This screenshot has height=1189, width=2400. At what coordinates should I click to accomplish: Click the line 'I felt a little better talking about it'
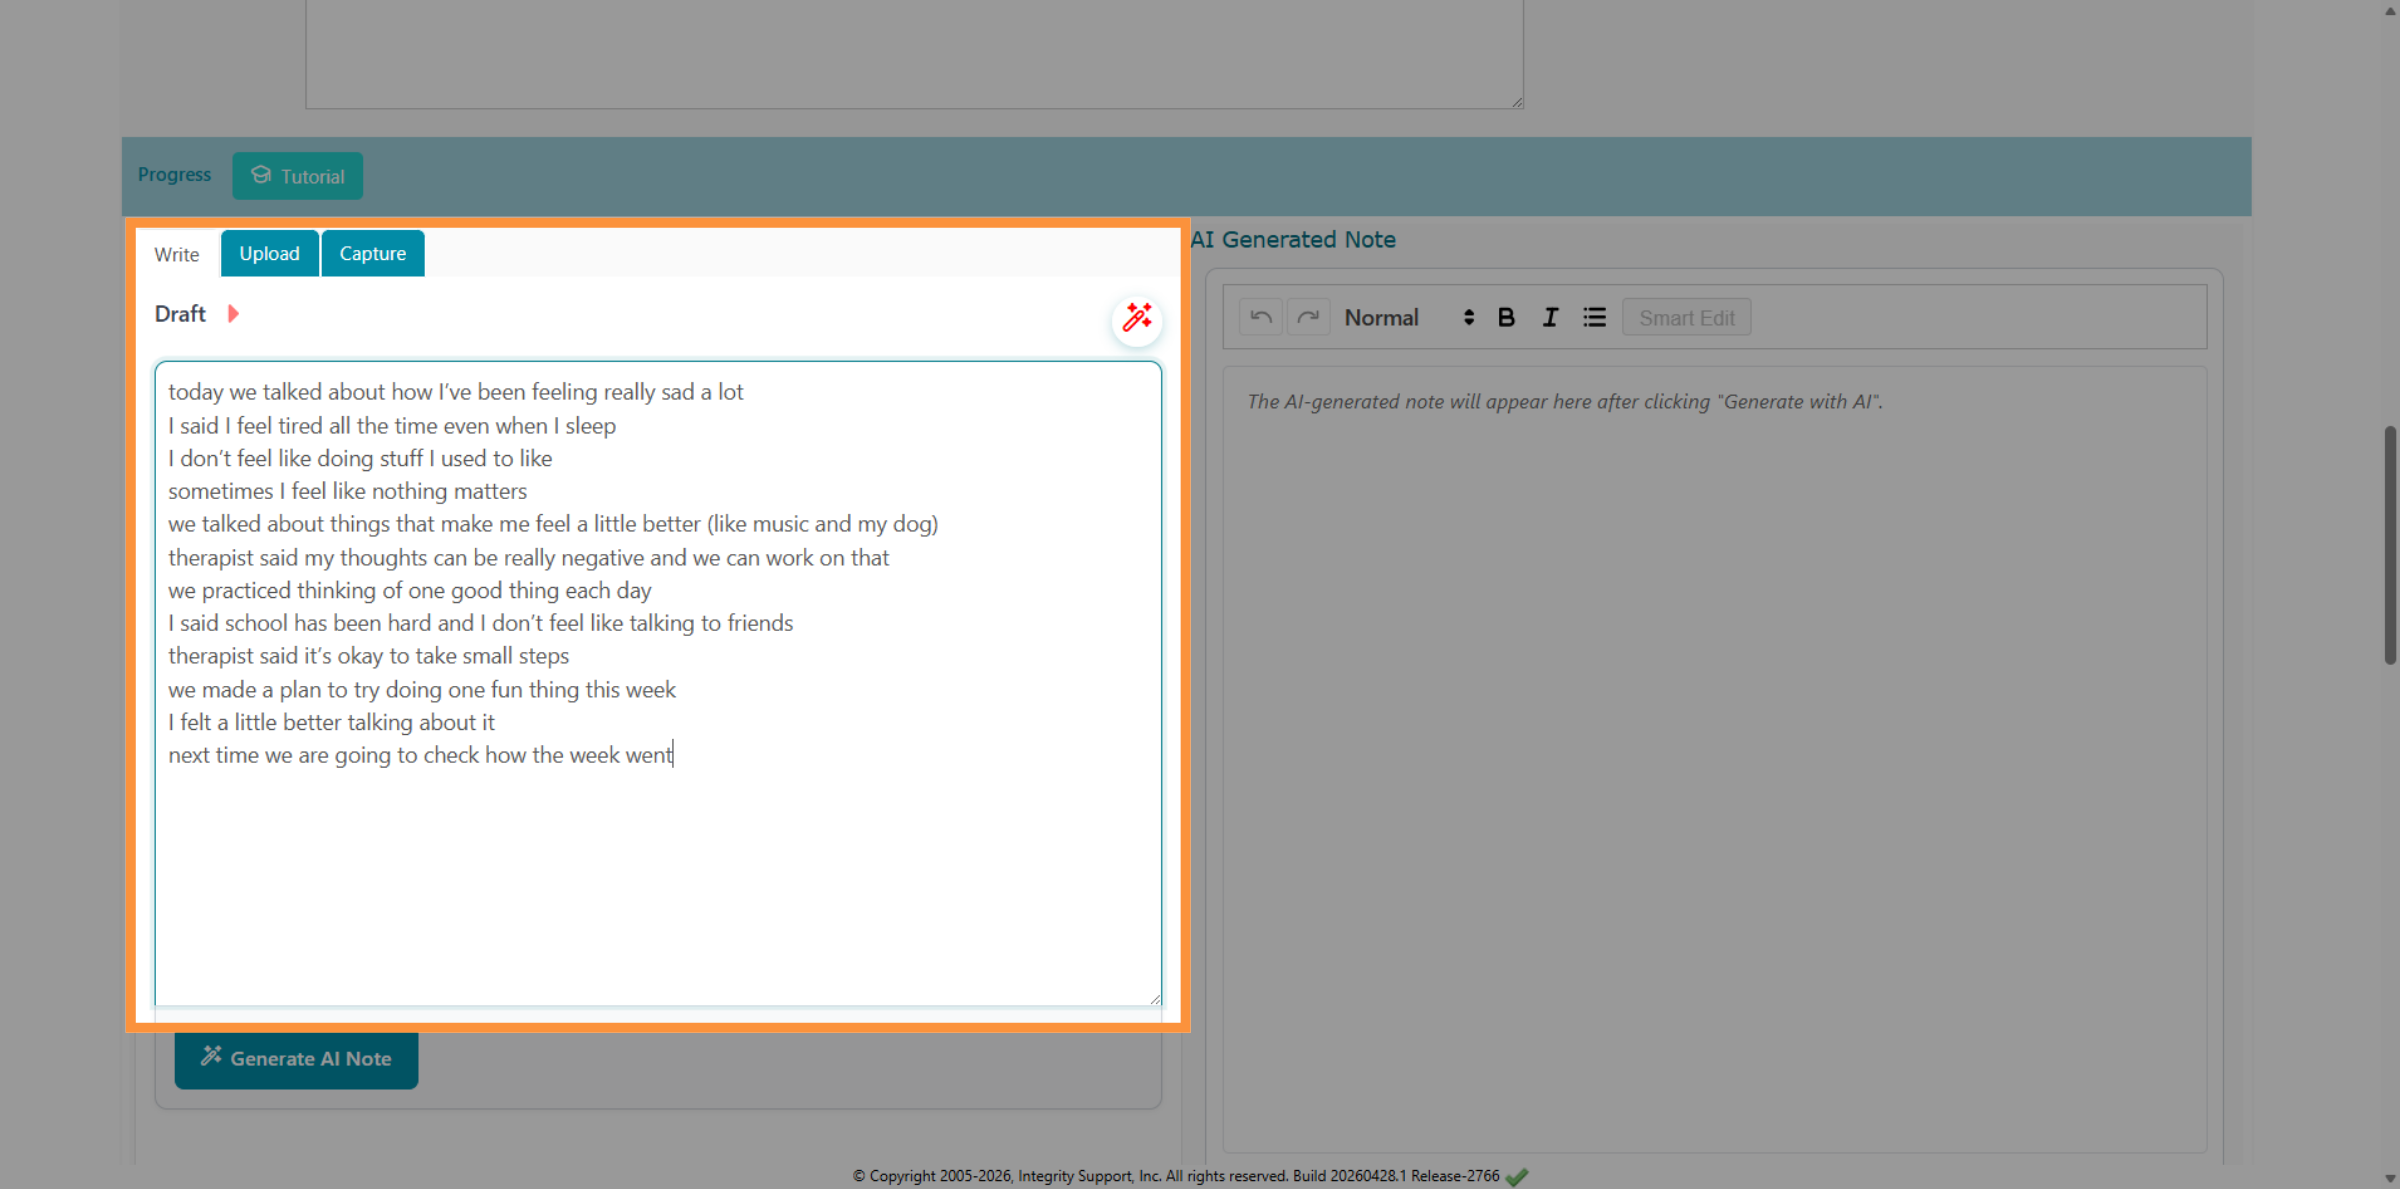click(331, 722)
